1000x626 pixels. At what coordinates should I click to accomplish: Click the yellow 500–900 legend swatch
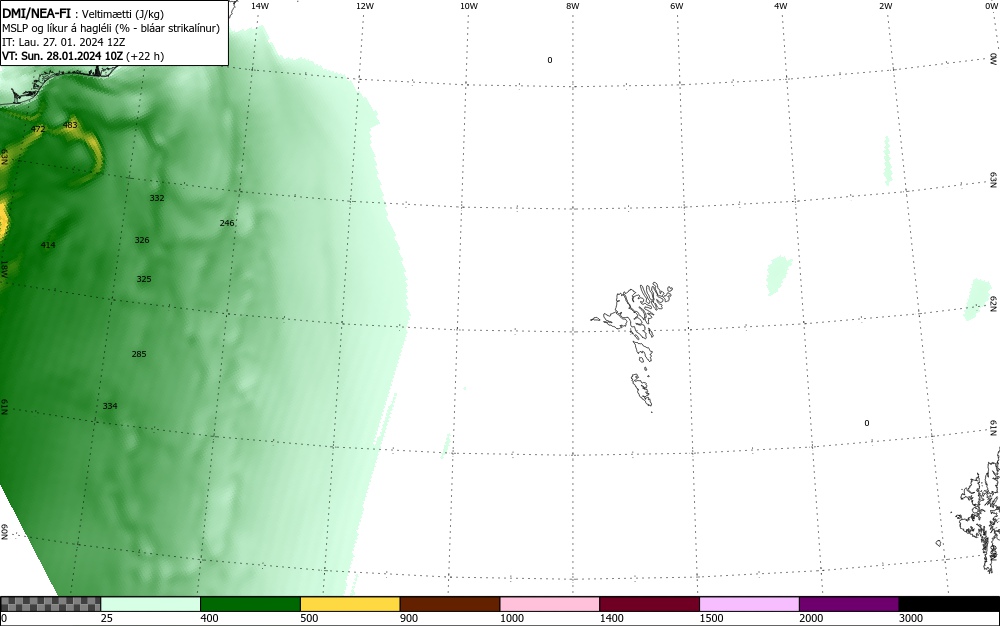[x=350, y=604]
